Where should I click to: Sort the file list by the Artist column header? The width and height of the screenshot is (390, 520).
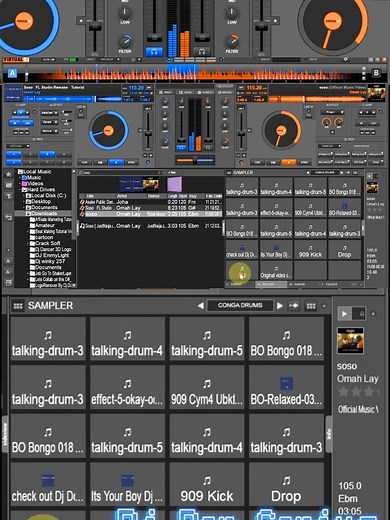point(122,196)
